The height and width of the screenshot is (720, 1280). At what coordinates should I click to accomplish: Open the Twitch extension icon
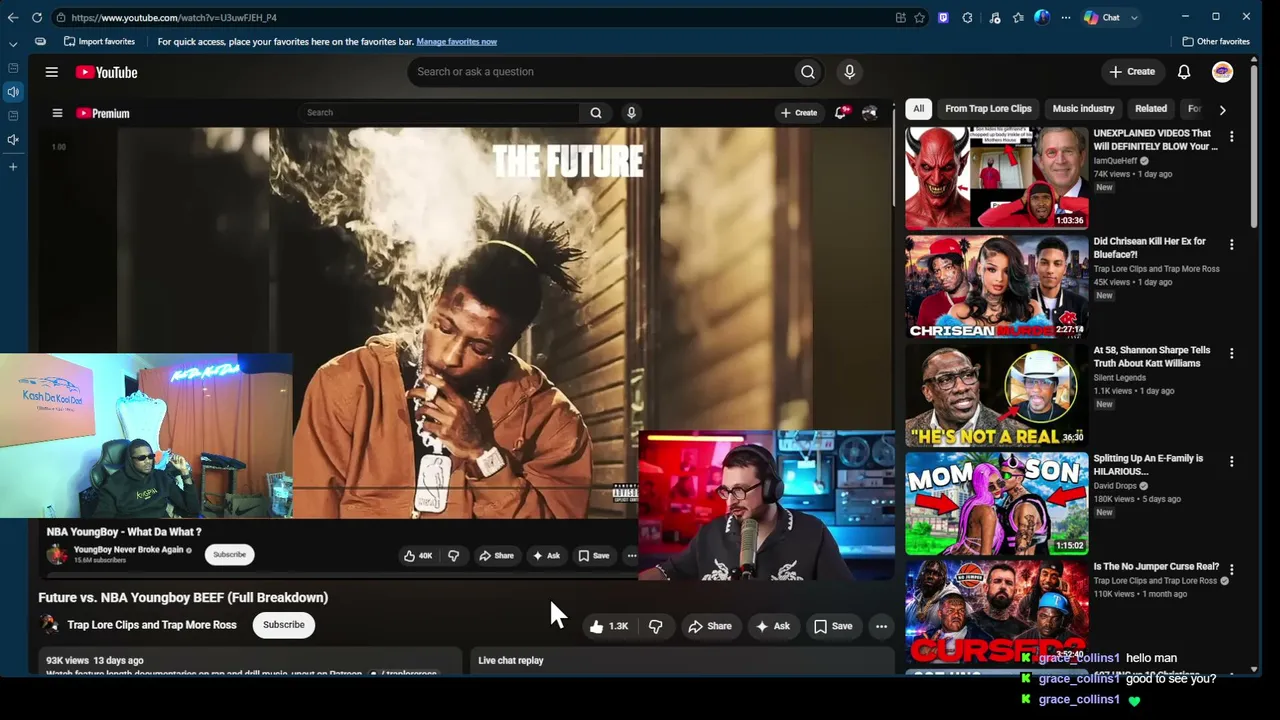click(x=943, y=17)
